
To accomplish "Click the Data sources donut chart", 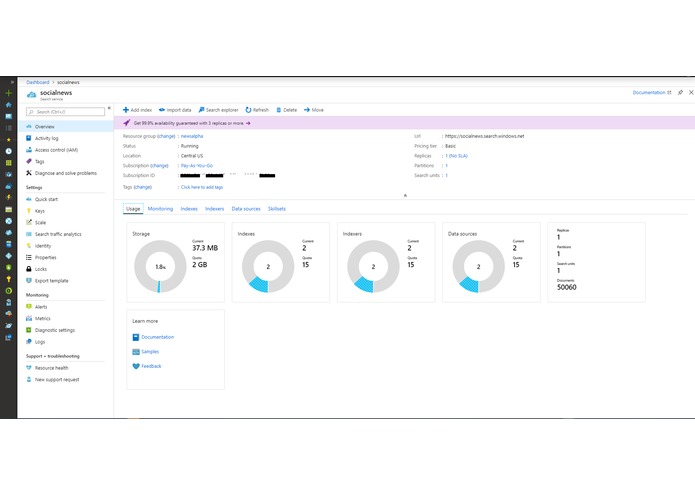I will (478, 266).
